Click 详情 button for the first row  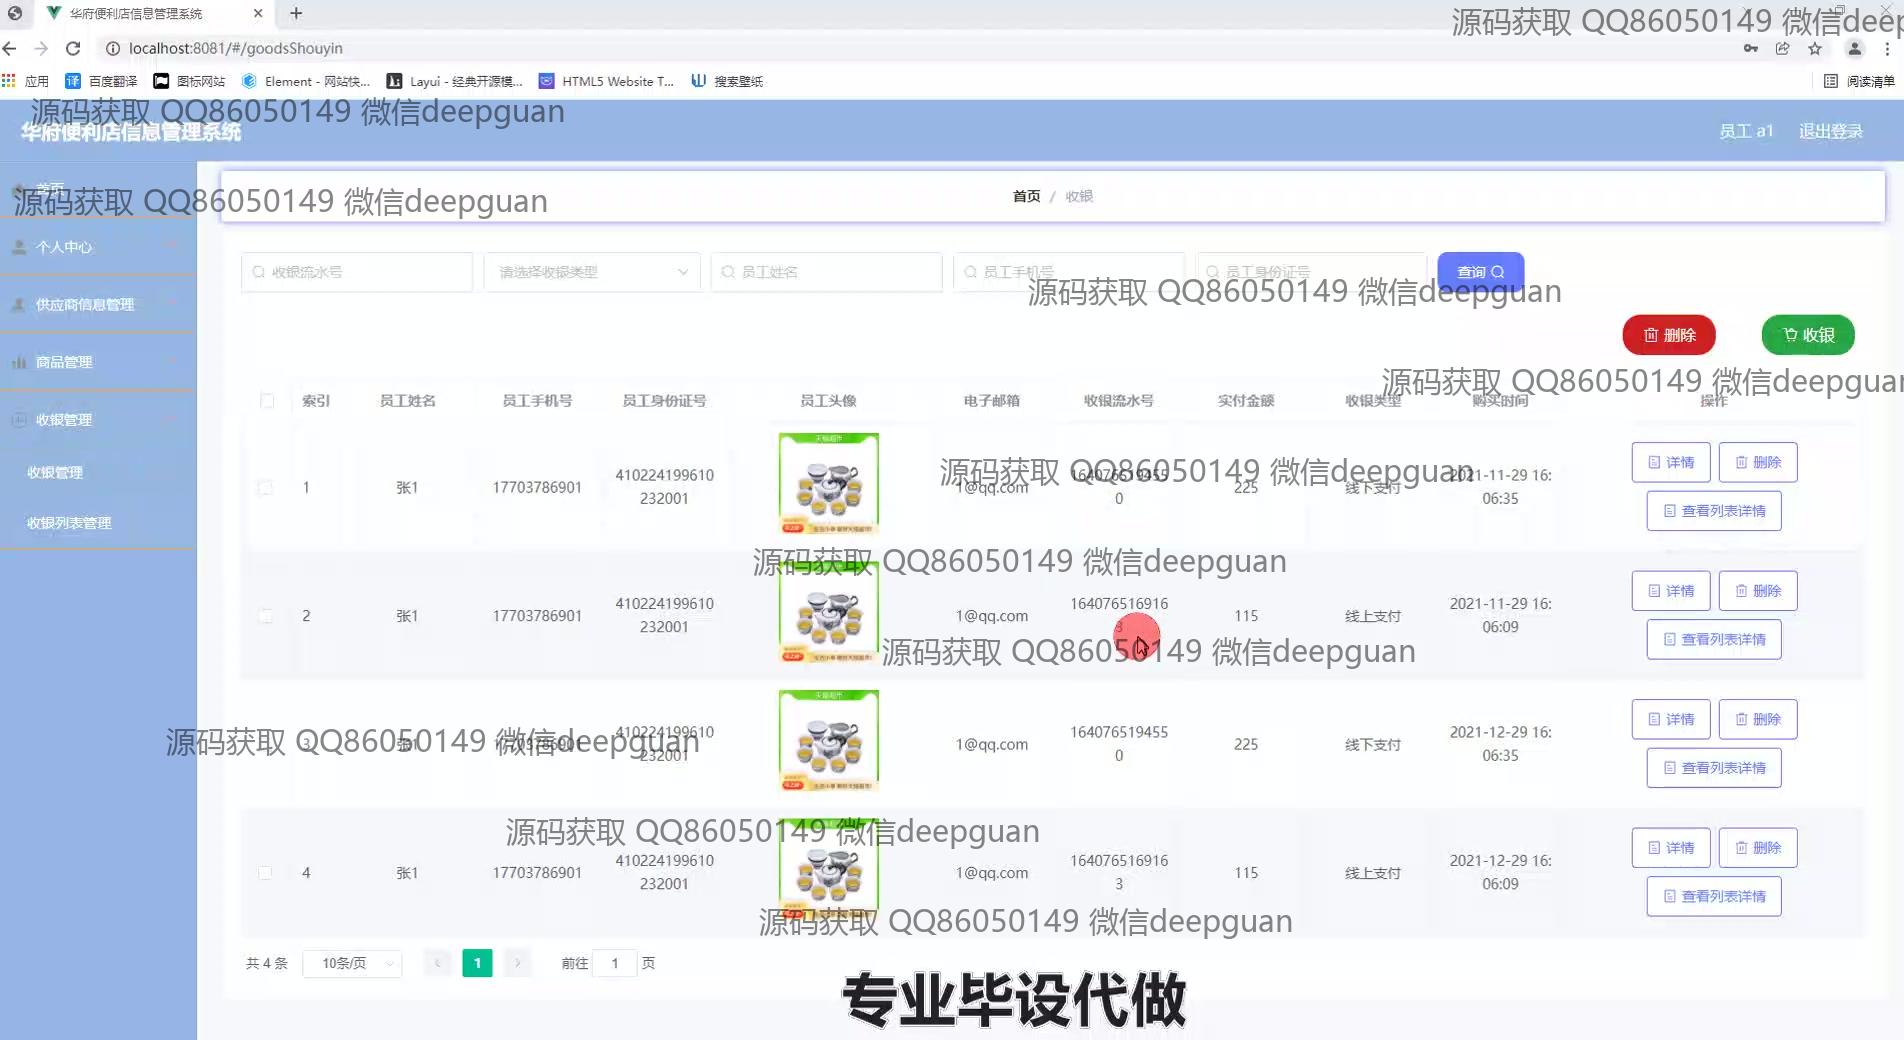point(1670,462)
